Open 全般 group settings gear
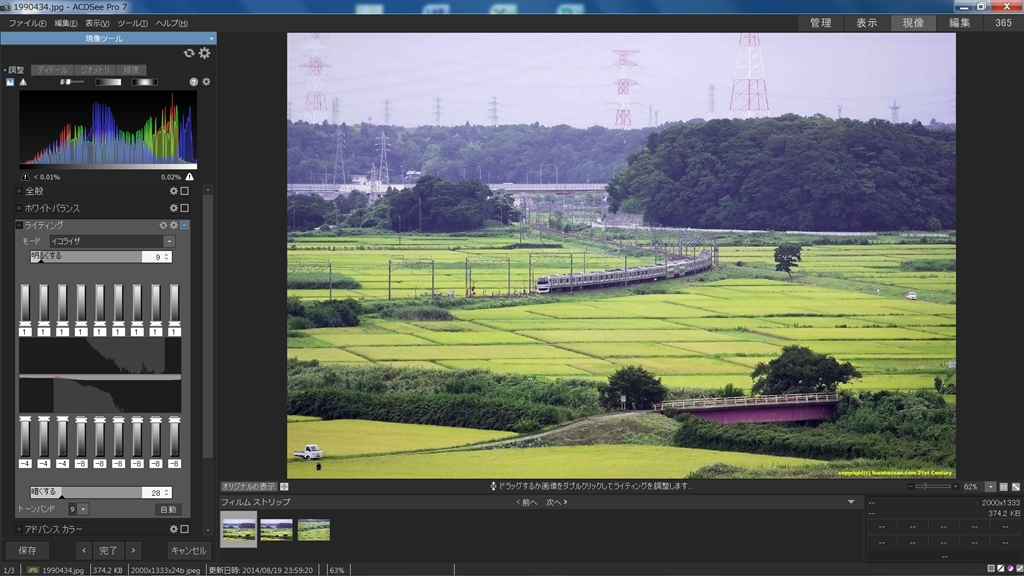Image resolution: width=1024 pixels, height=576 pixels. pos(174,191)
